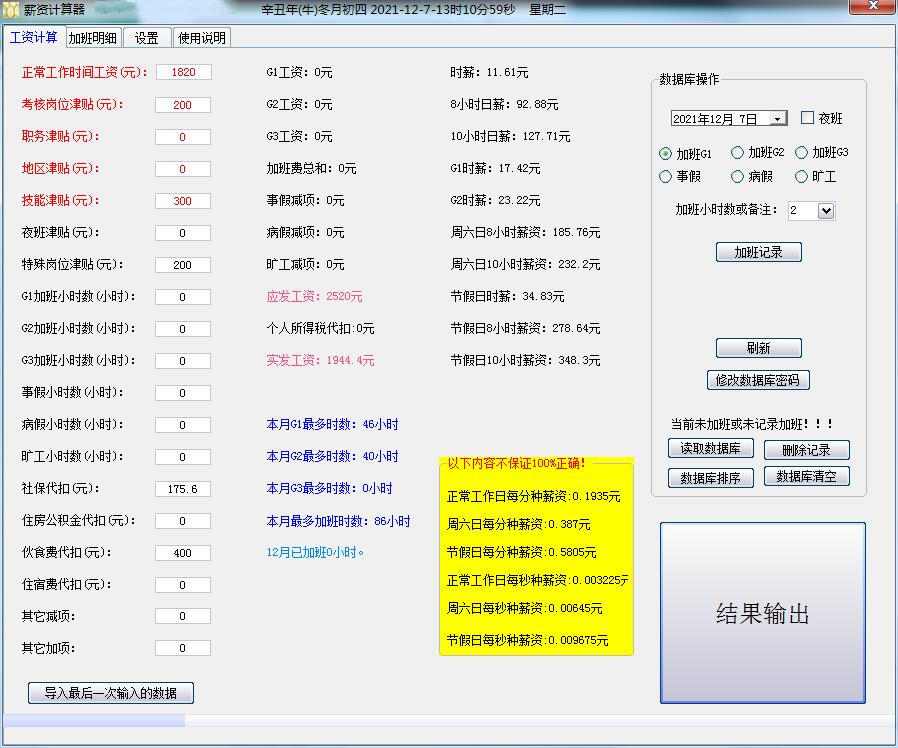Click the 其它减项 input field
This screenshot has width=898, height=748.
click(x=183, y=616)
